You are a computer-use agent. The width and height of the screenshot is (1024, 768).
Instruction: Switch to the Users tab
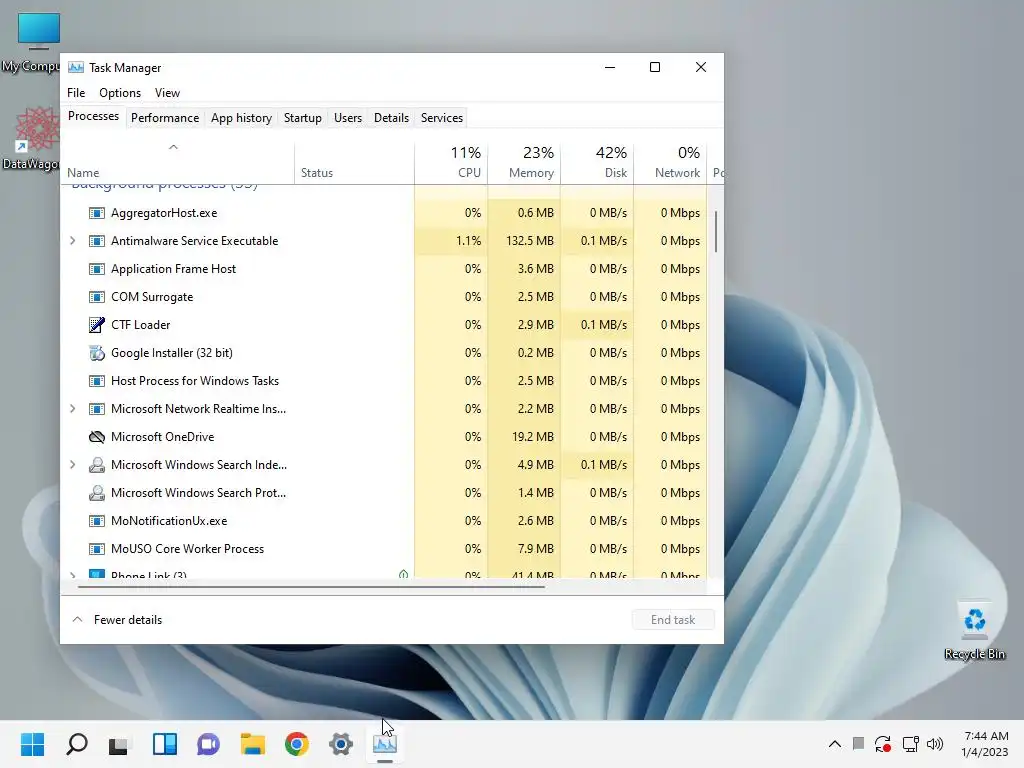pyautogui.click(x=347, y=118)
